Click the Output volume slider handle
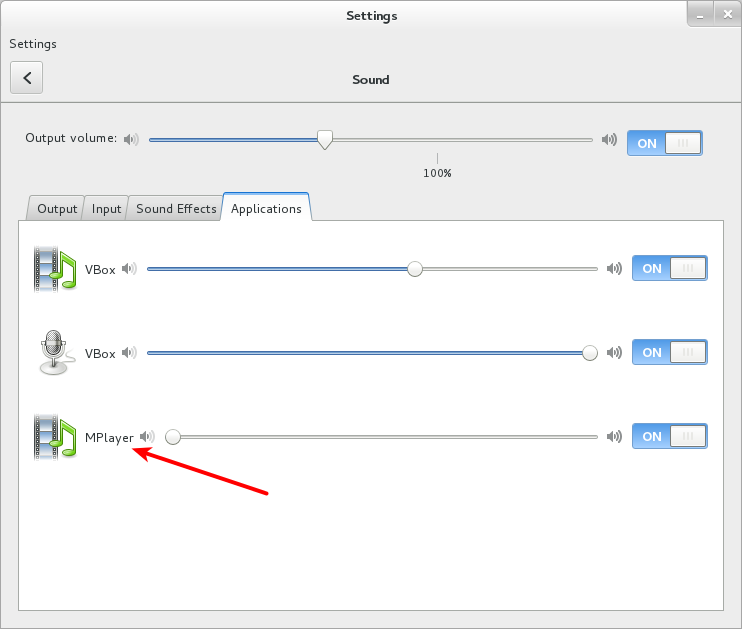Image resolution: width=742 pixels, height=629 pixels. coord(325,140)
